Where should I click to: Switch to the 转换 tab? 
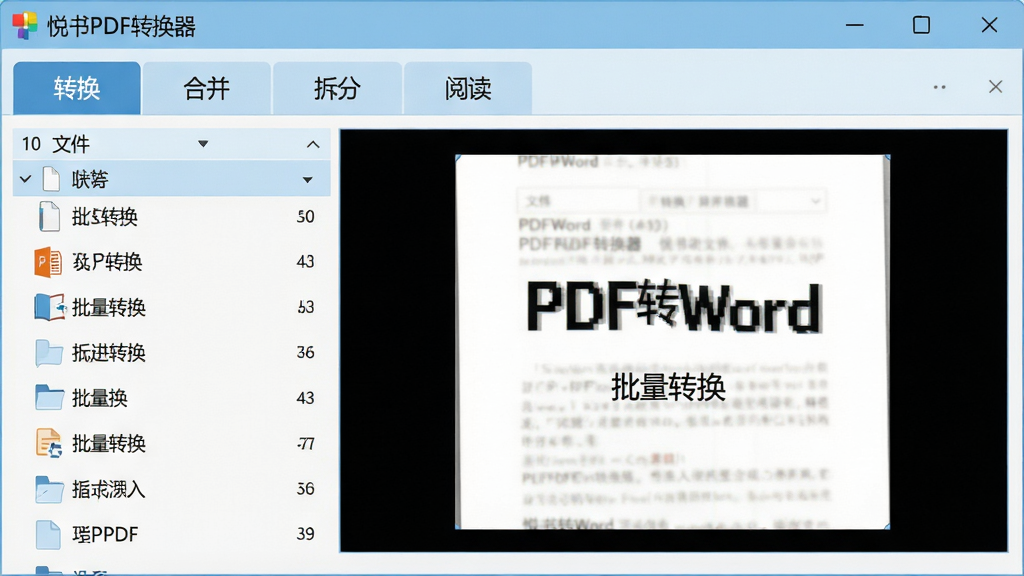click(76, 88)
